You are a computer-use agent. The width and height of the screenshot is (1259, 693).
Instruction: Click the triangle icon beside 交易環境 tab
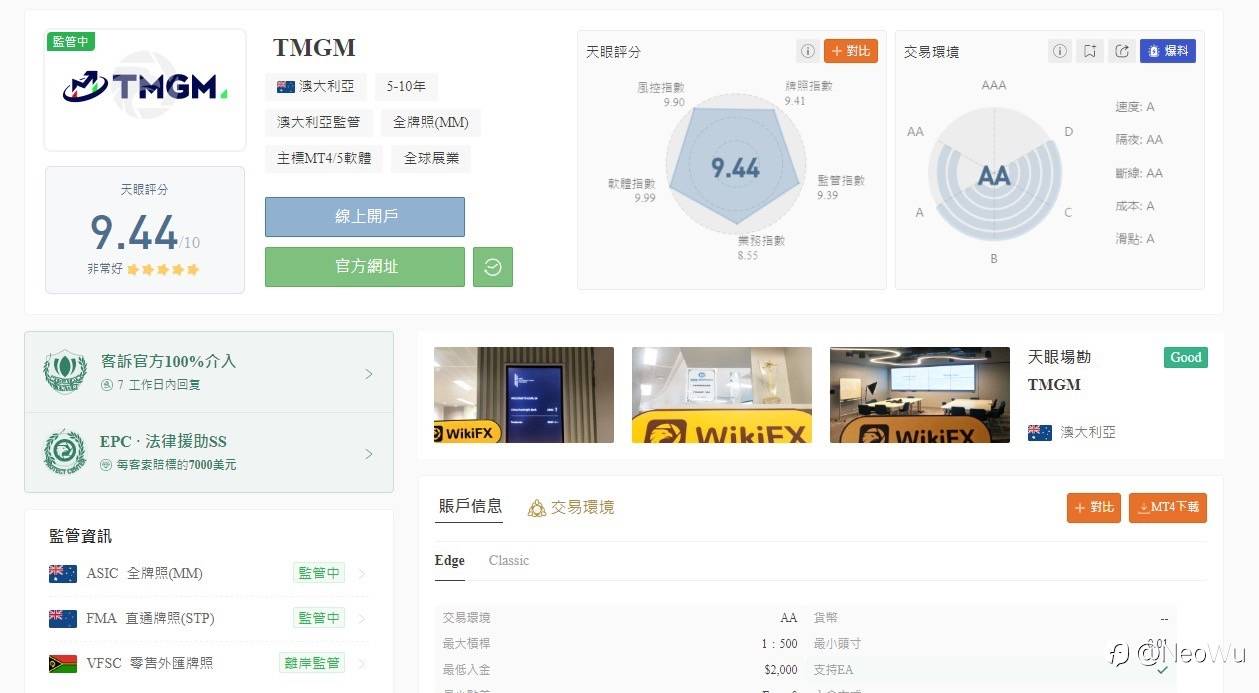[x=537, y=508]
